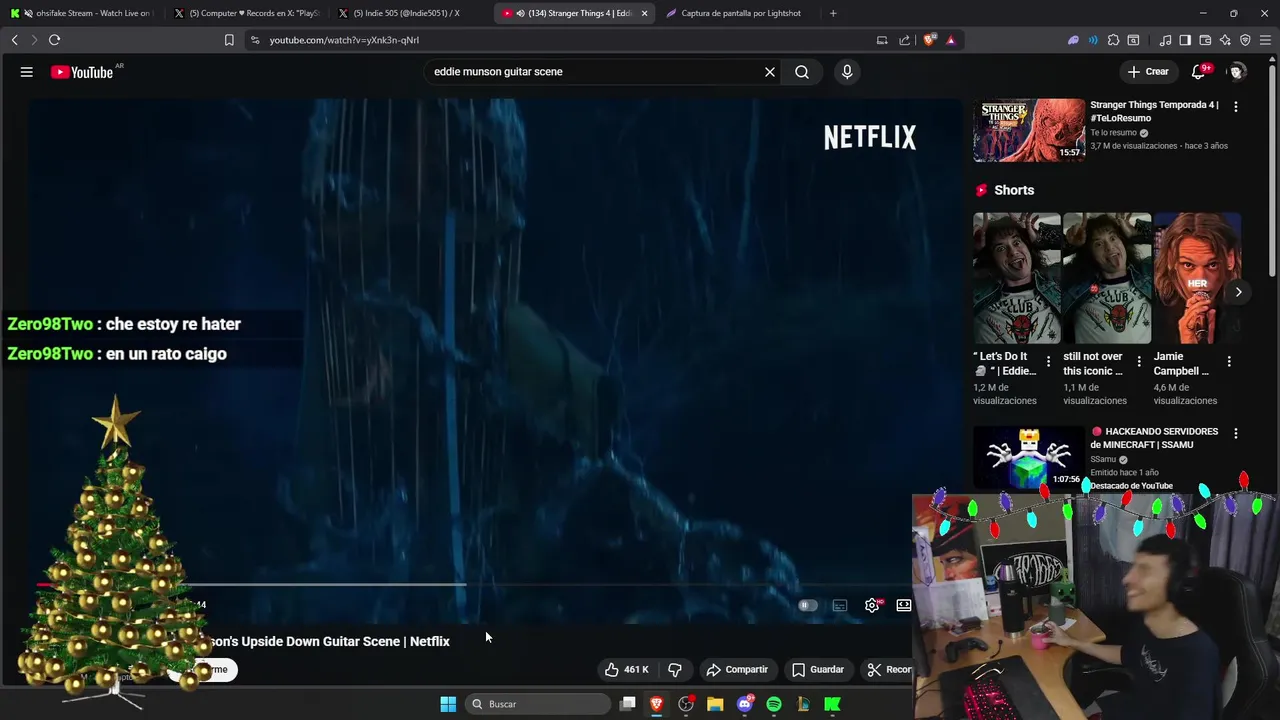The height and width of the screenshot is (720, 1280).
Task: Open the YouTube account avatar menu
Action: (x=1236, y=72)
